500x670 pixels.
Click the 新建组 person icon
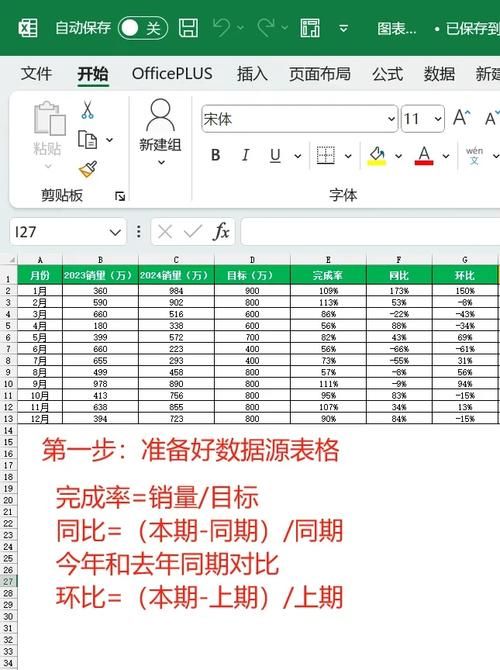click(x=160, y=115)
